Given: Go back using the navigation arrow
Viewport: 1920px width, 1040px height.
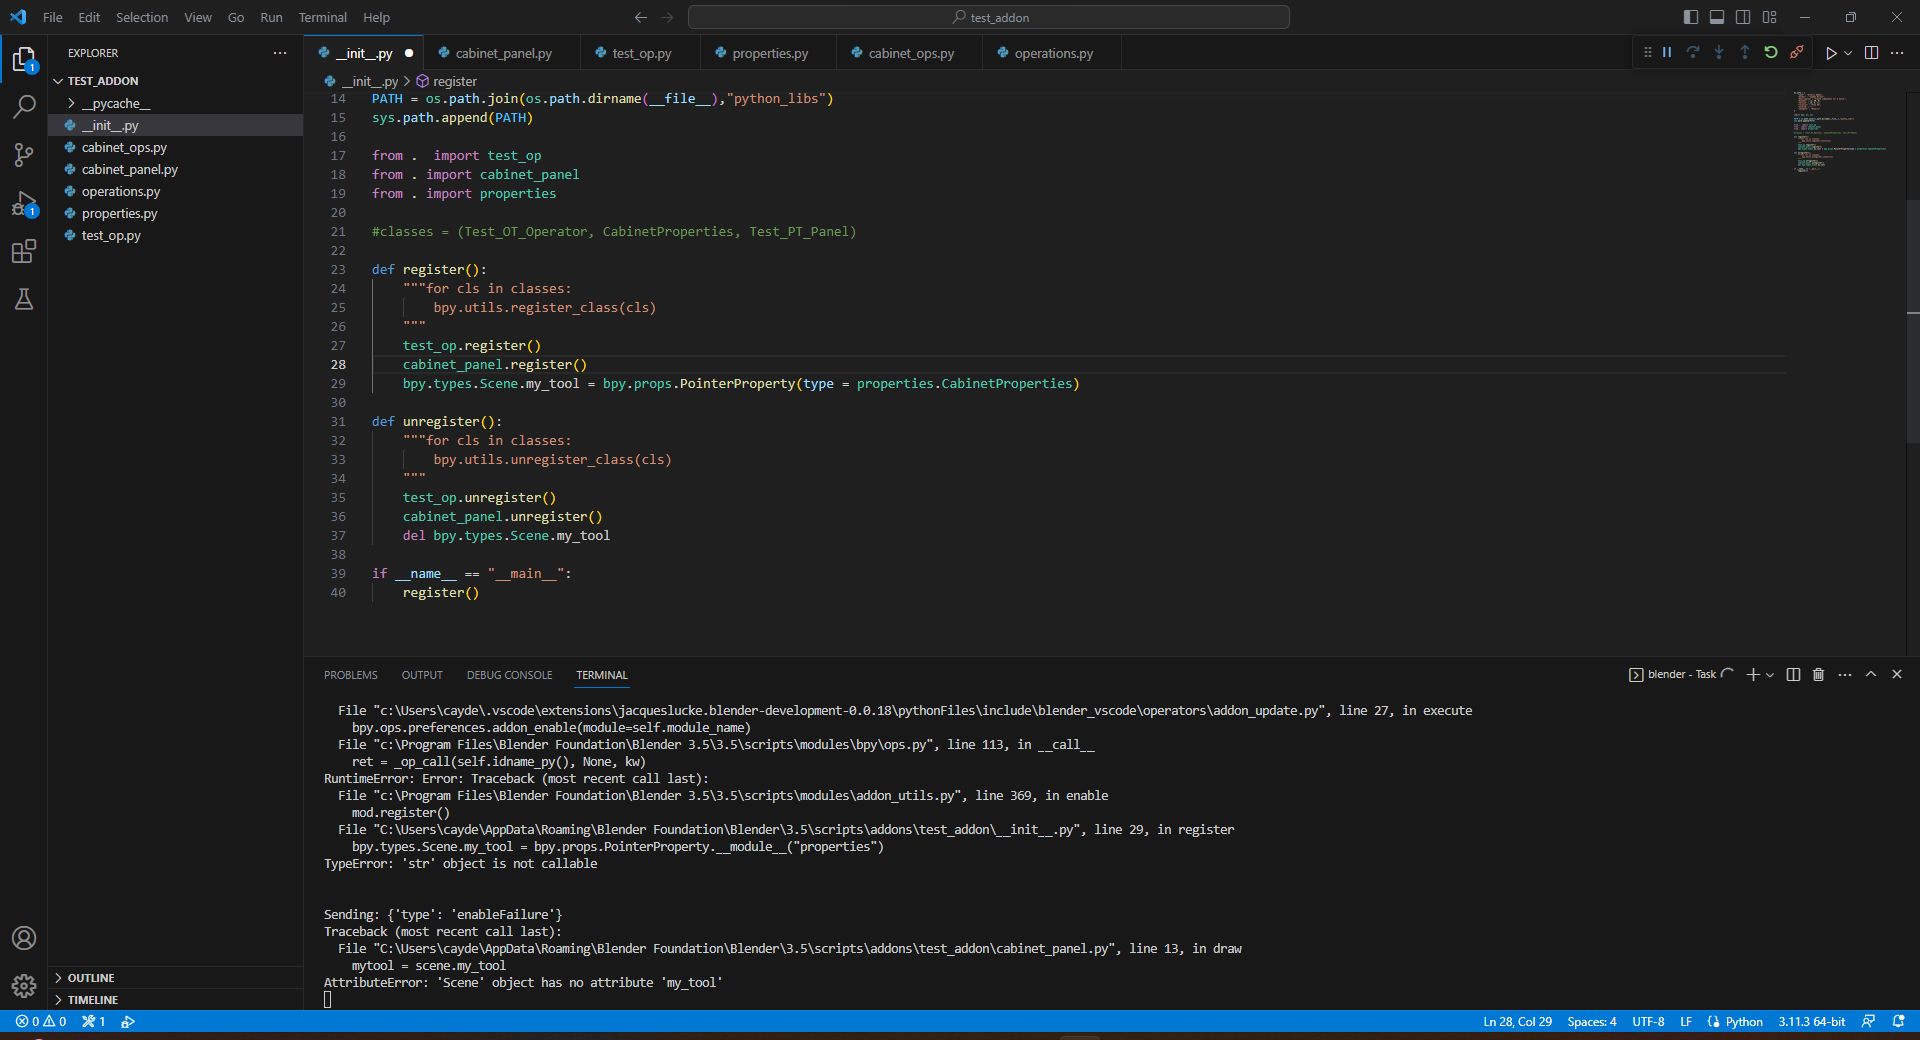Looking at the screenshot, I should click(641, 17).
